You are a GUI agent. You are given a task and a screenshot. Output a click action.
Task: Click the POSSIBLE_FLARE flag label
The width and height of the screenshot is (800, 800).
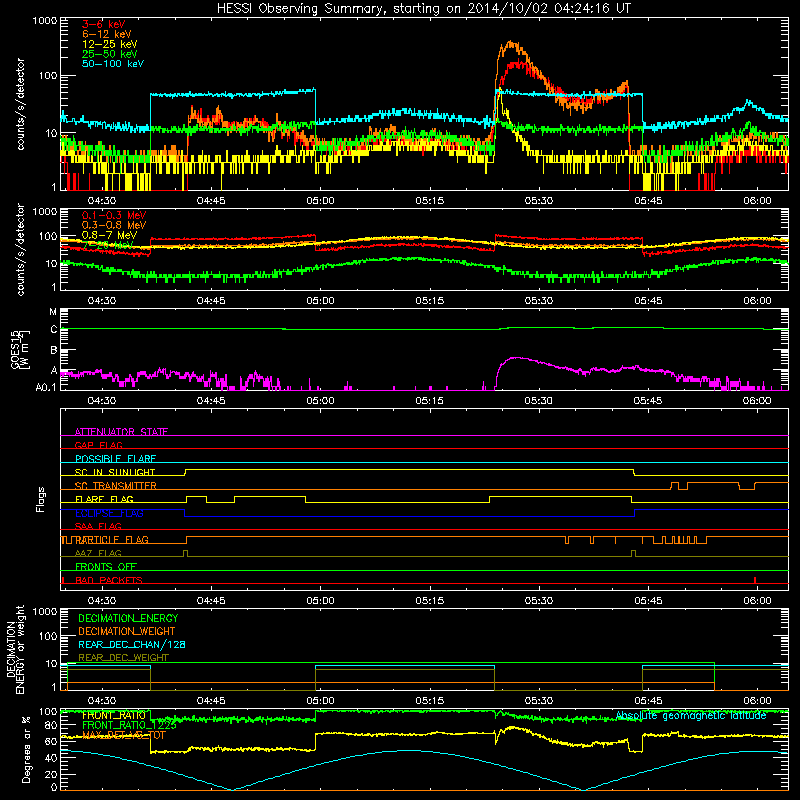115,459
